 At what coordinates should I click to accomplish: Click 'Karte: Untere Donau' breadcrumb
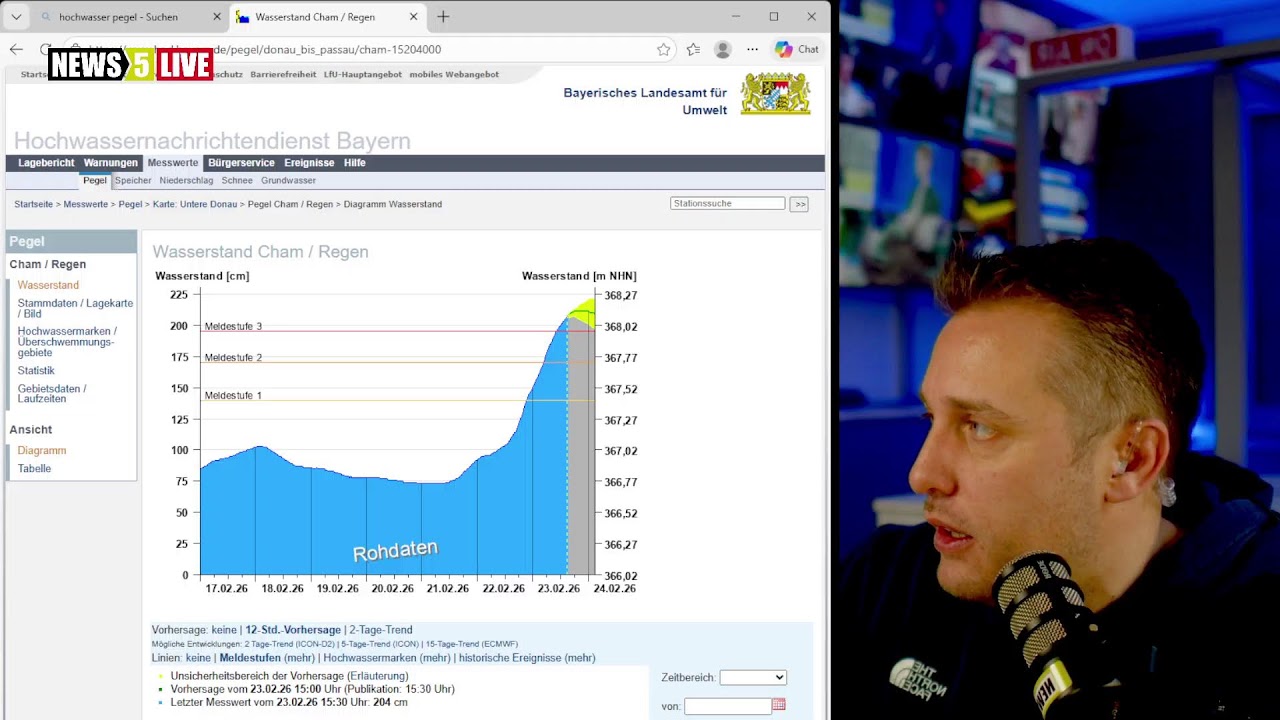click(195, 204)
